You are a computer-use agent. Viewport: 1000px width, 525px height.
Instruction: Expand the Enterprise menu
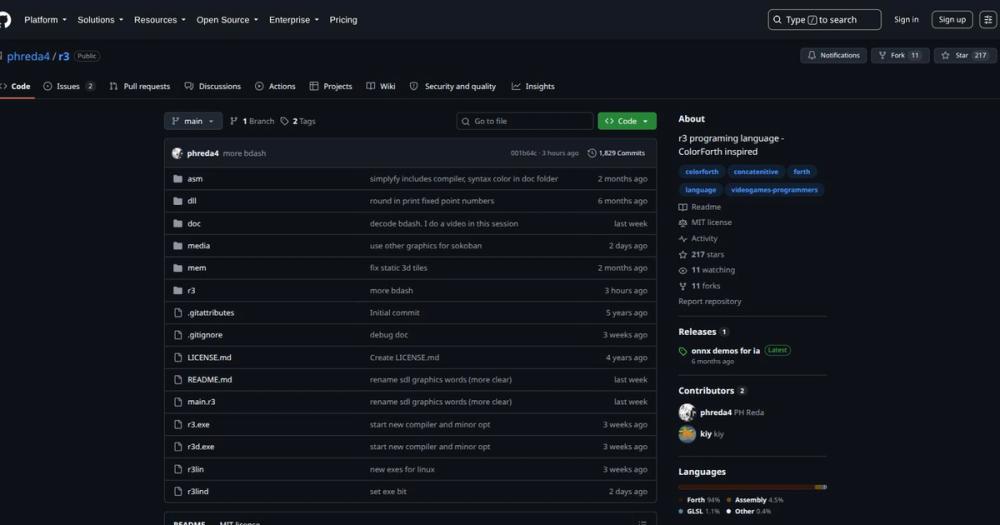pyautogui.click(x=293, y=20)
